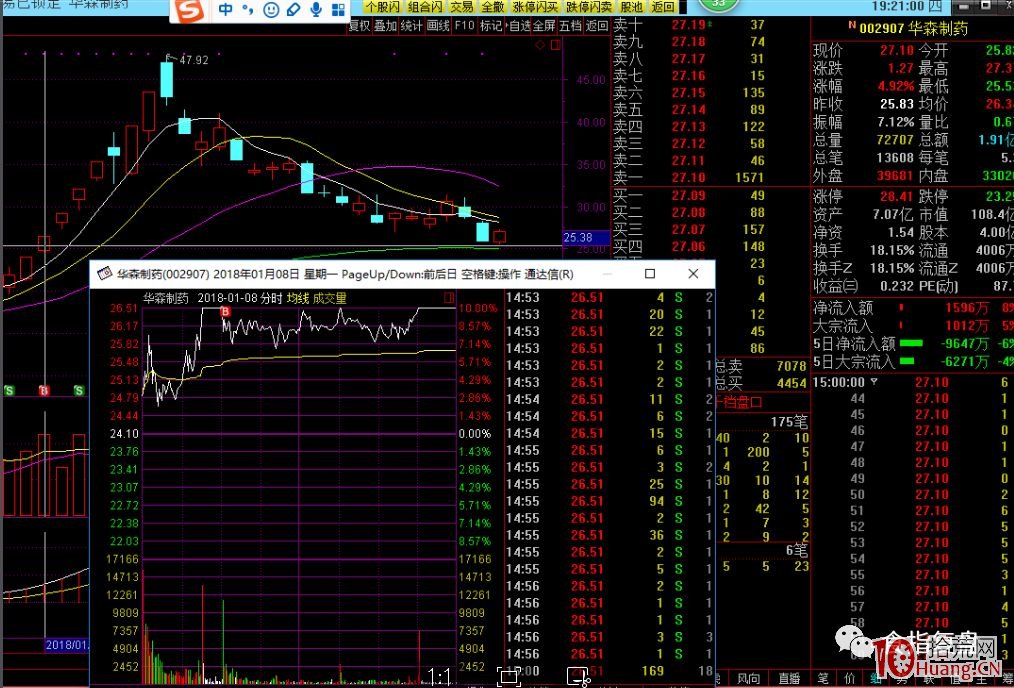Image resolution: width=1014 pixels, height=688 pixels.
Task: Click small red box icon in intraday header
Action: tap(450, 298)
